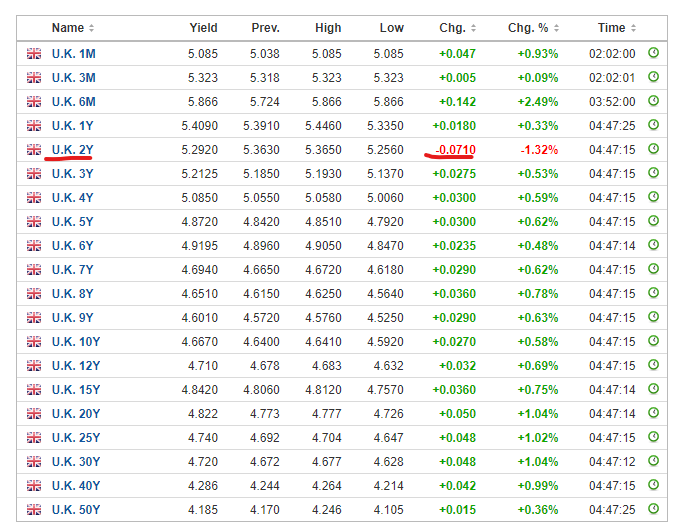Open the U.K. 40Y bond link
681x532 pixels.
tap(76, 486)
